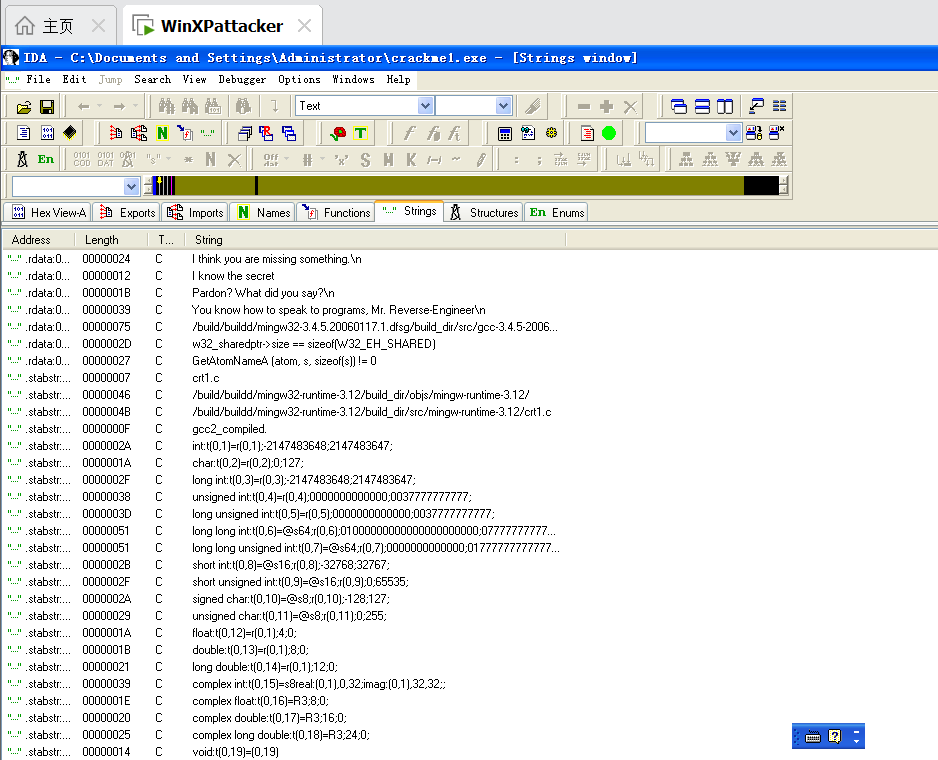The height and width of the screenshot is (760, 938).
Task: Switch to the Structures tab
Action: pyautogui.click(x=483, y=212)
